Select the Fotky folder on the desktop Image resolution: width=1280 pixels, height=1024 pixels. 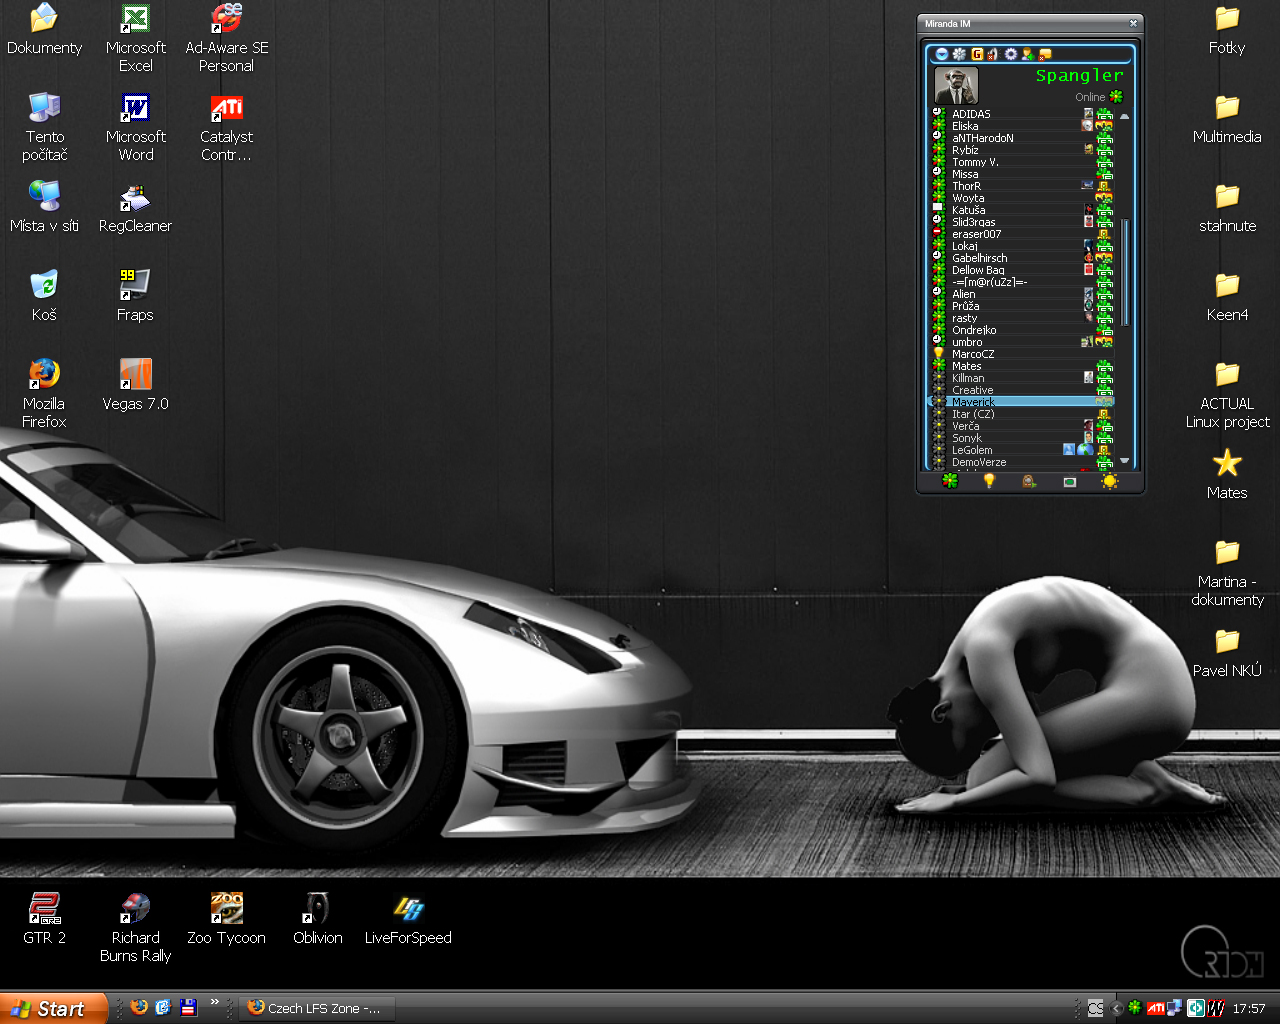(1227, 30)
